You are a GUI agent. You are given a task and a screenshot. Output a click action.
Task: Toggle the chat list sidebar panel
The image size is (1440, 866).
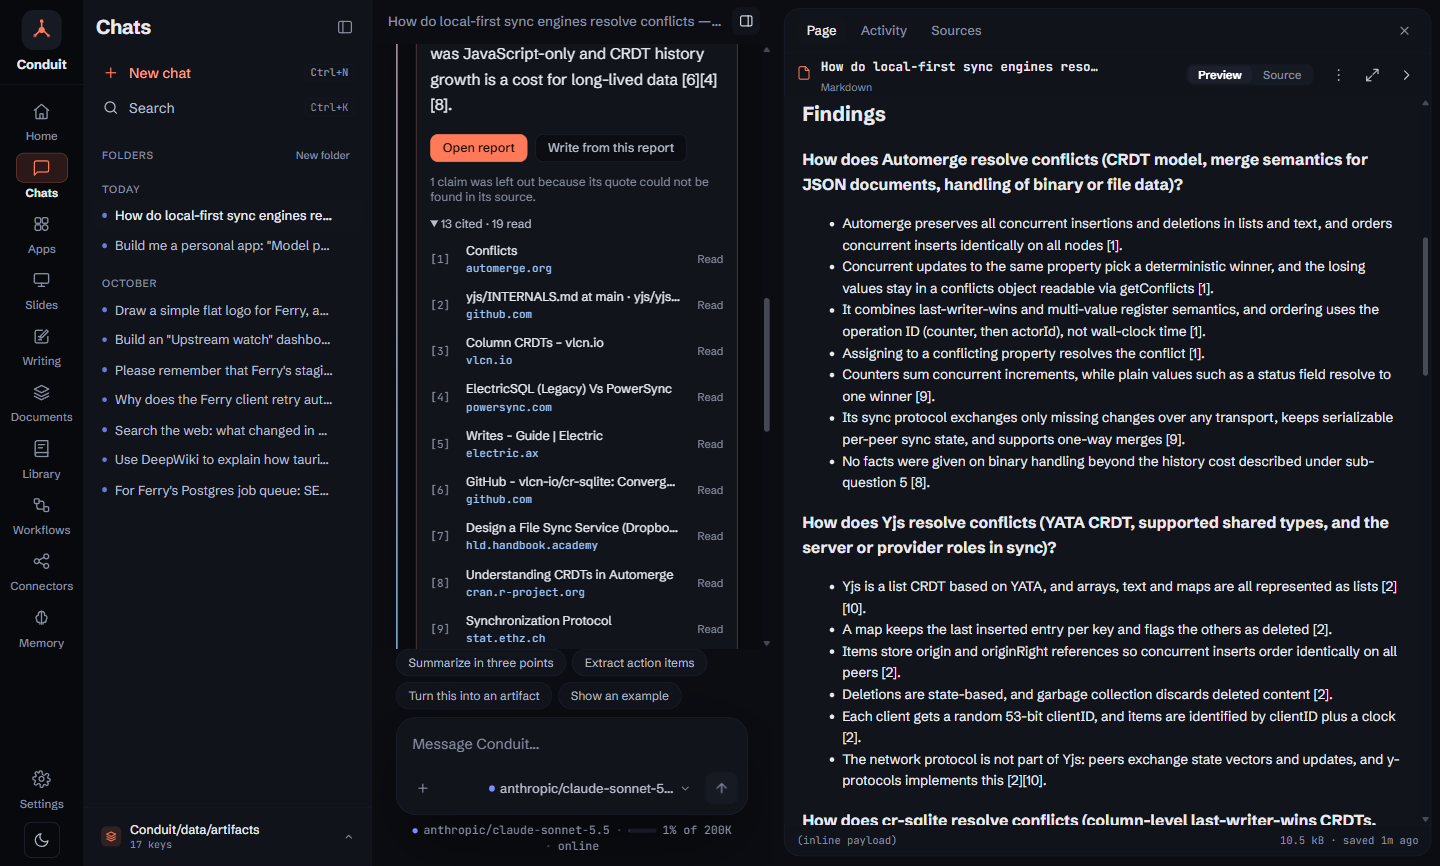pyautogui.click(x=345, y=27)
